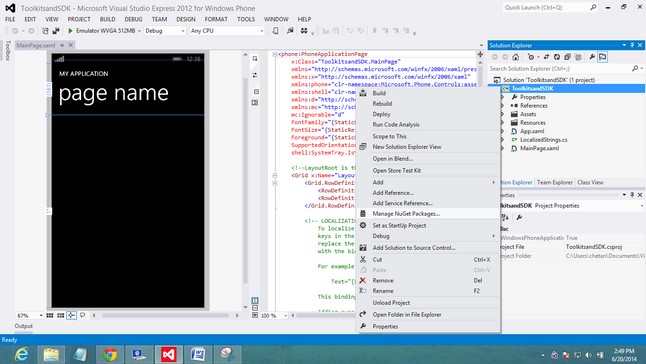This screenshot has height=364, width=646.
Task: Select Solution 'ToolkitsandSDK' root node
Action: point(549,80)
